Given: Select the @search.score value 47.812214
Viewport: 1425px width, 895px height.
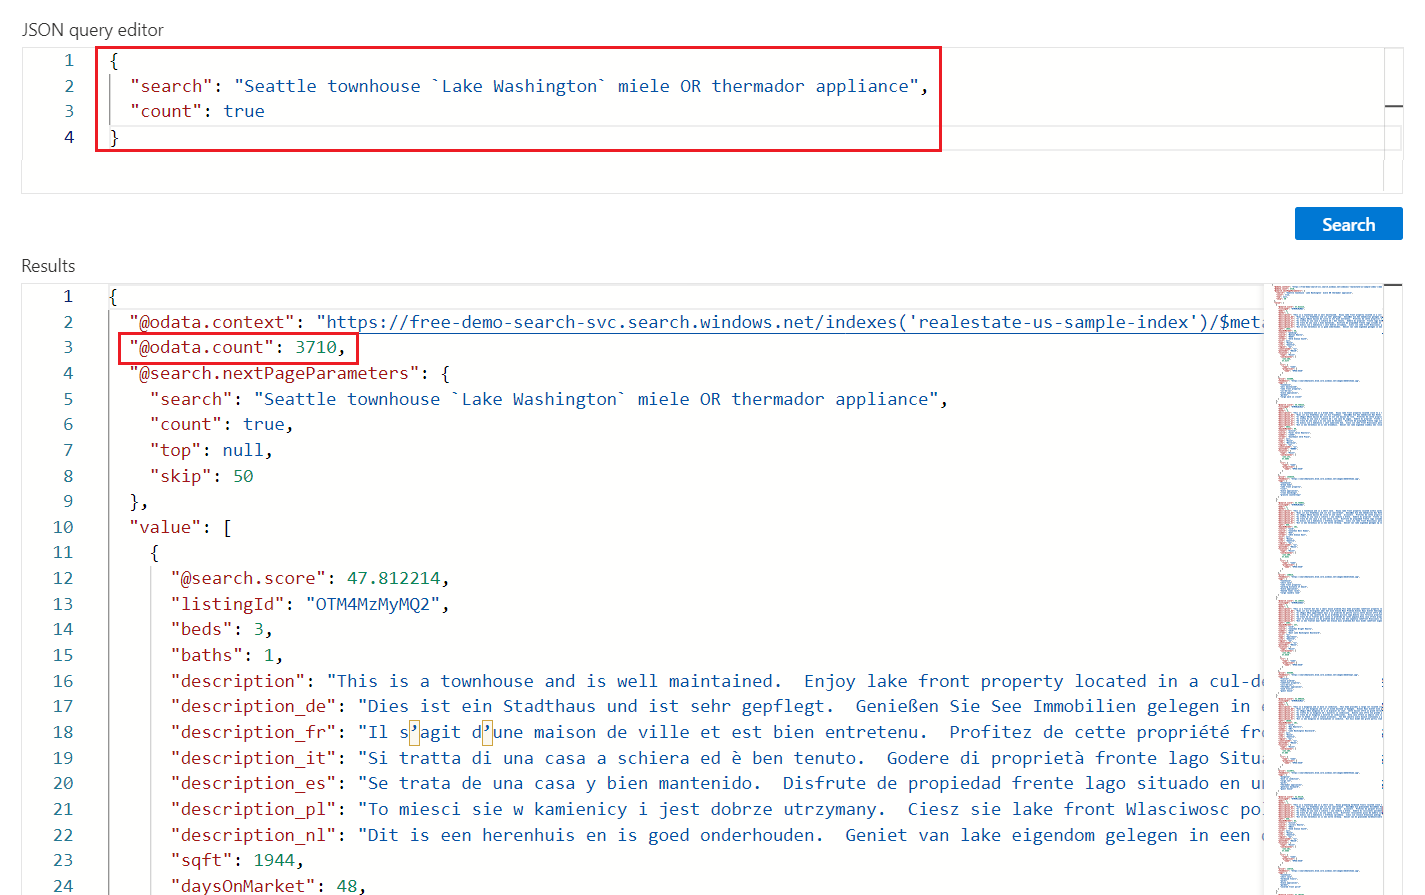Looking at the screenshot, I should [394, 578].
